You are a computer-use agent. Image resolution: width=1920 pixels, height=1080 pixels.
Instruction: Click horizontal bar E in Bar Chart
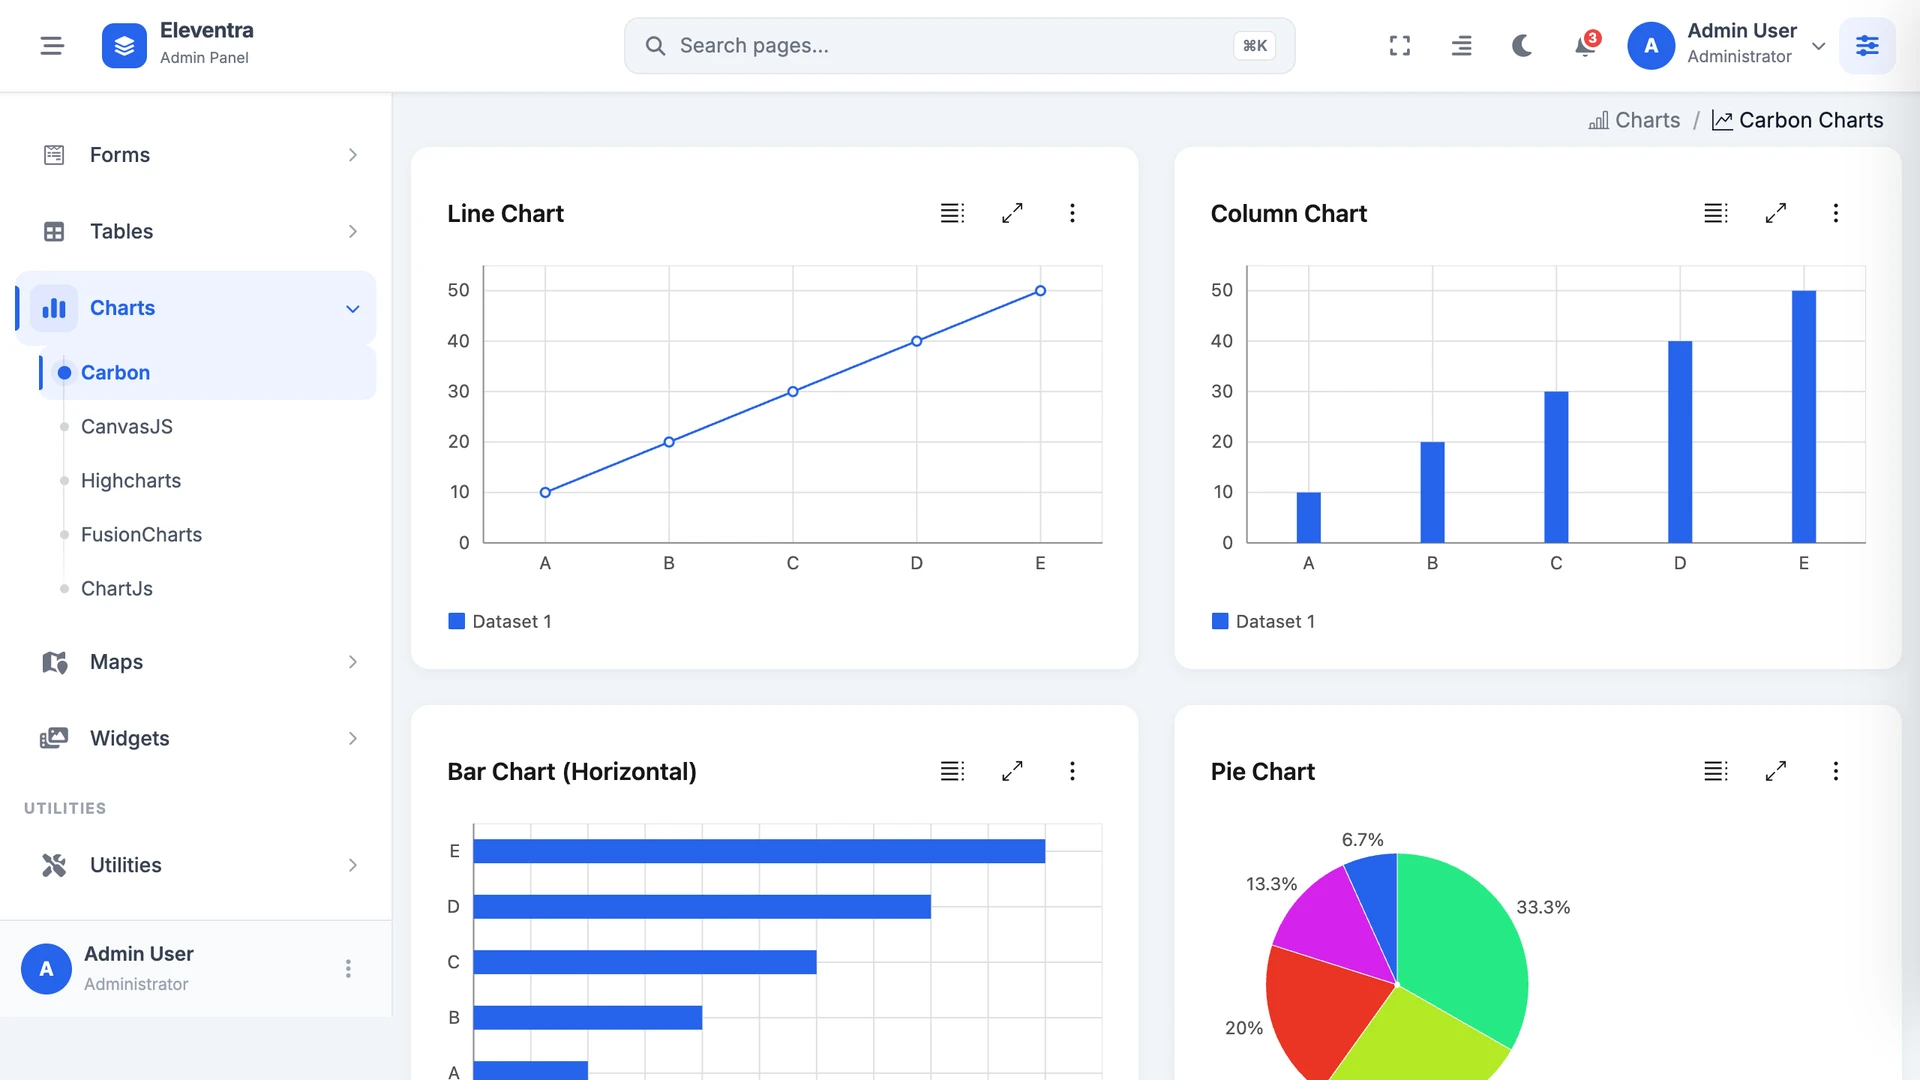tap(759, 851)
